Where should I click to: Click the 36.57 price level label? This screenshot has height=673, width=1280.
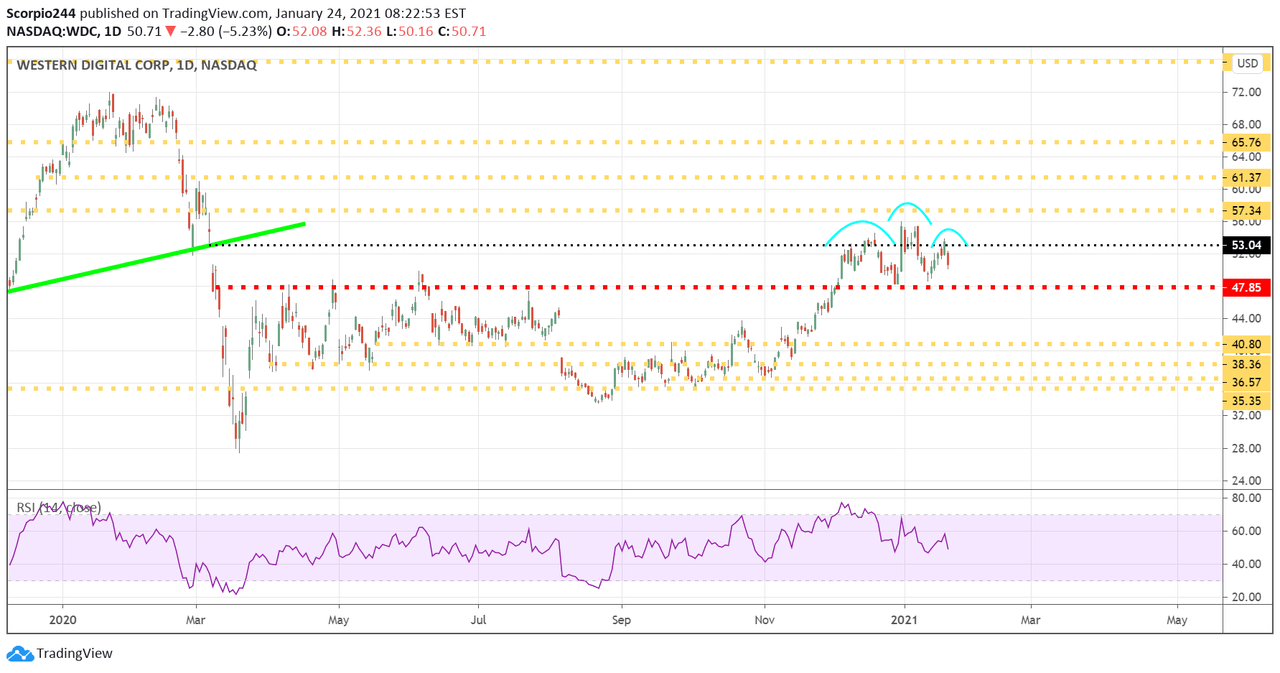click(1249, 382)
